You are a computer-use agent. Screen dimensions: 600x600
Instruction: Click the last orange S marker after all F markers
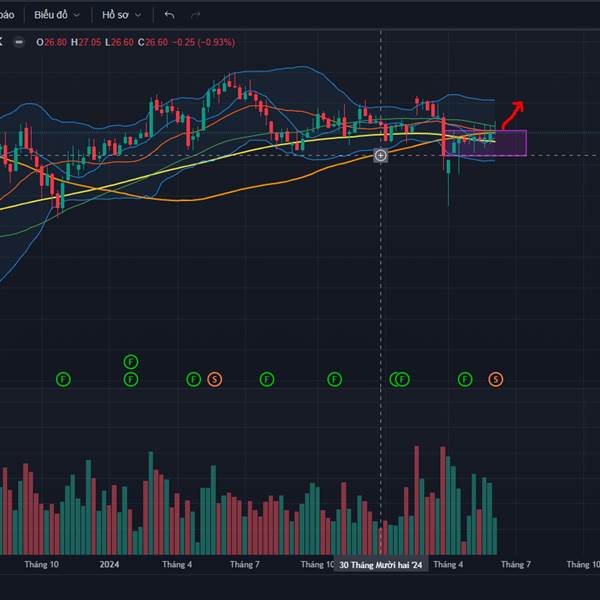coord(496,380)
